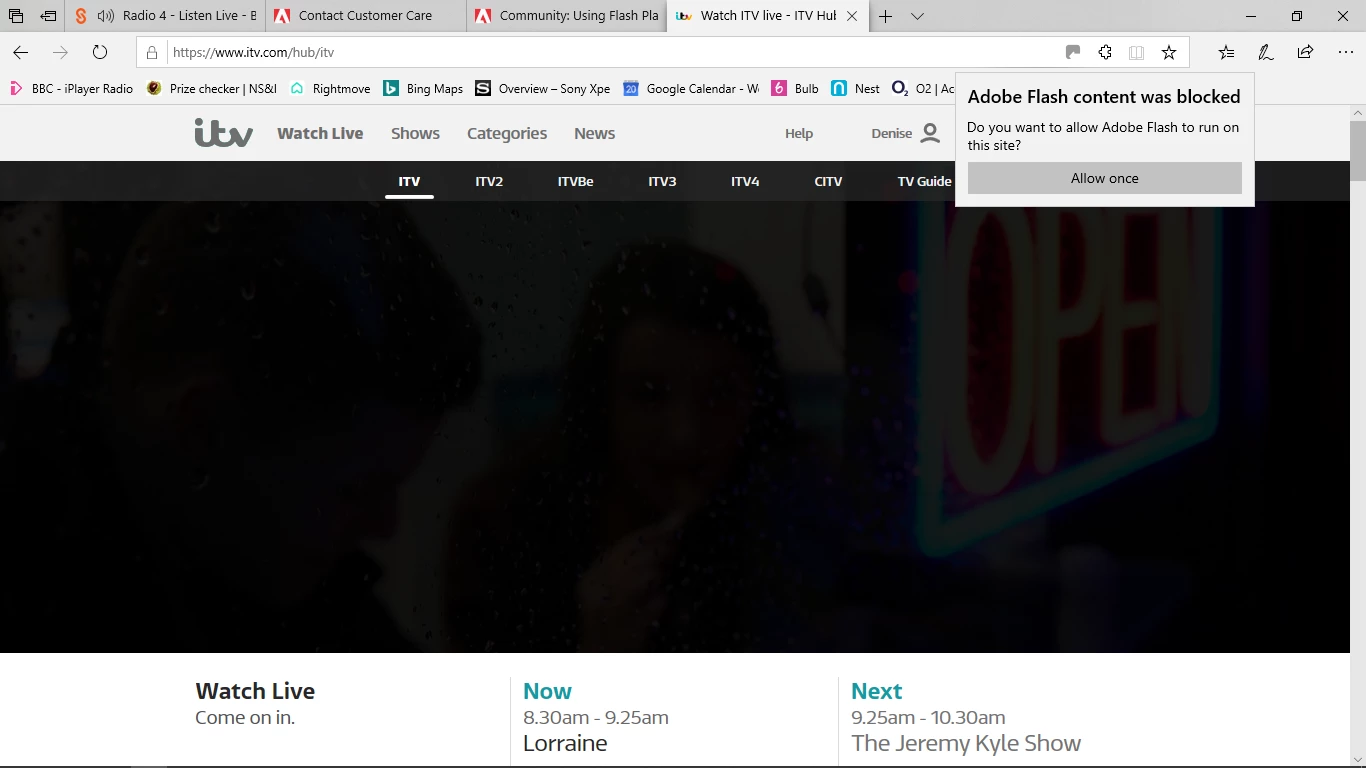Image resolution: width=1366 pixels, height=768 pixels.
Task: Show tab previews chevron
Action: [917, 16]
